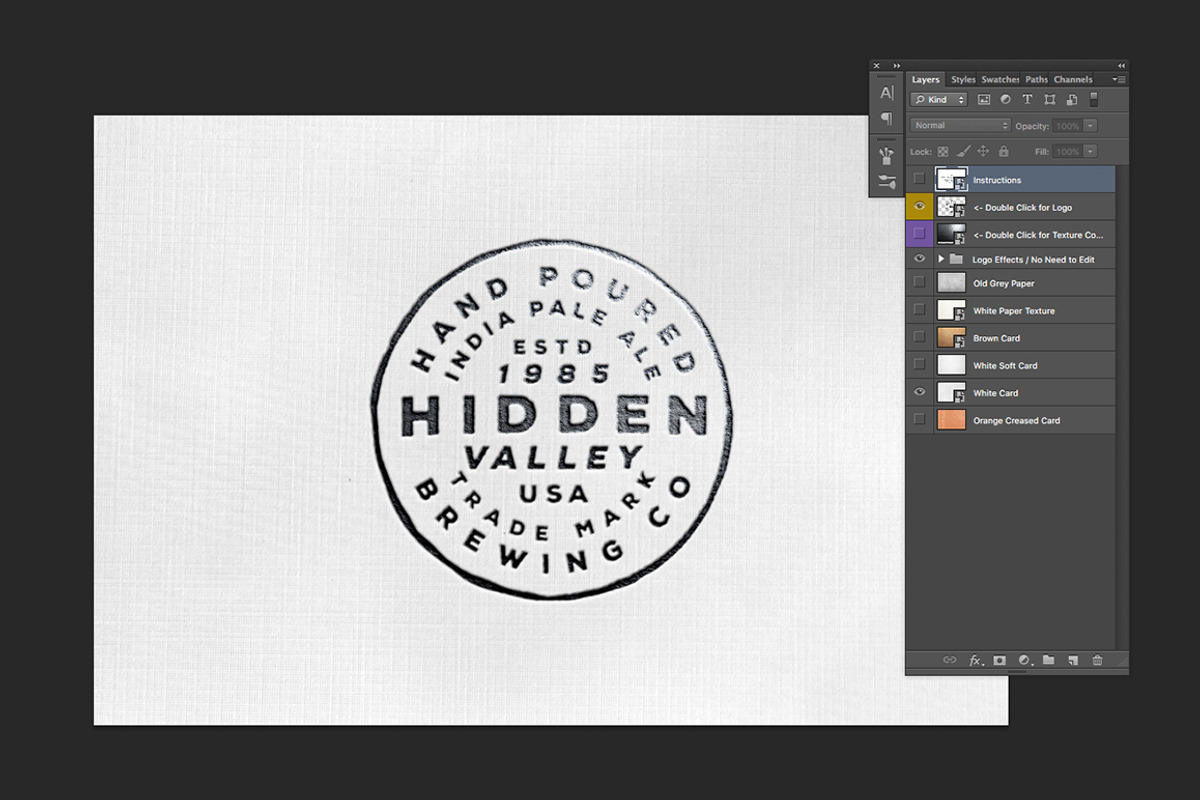
Task: Hide the Logo Effects group
Action: [919, 259]
